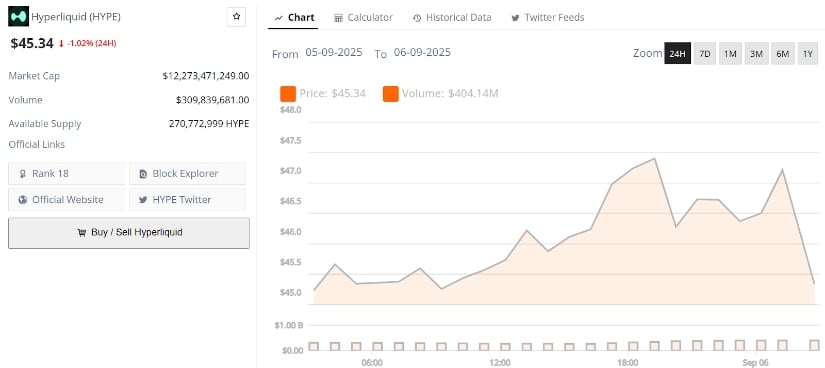Viewport: 825px width, 368px height.
Task: Toggle the Volume series legend
Action: pos(440,94)
